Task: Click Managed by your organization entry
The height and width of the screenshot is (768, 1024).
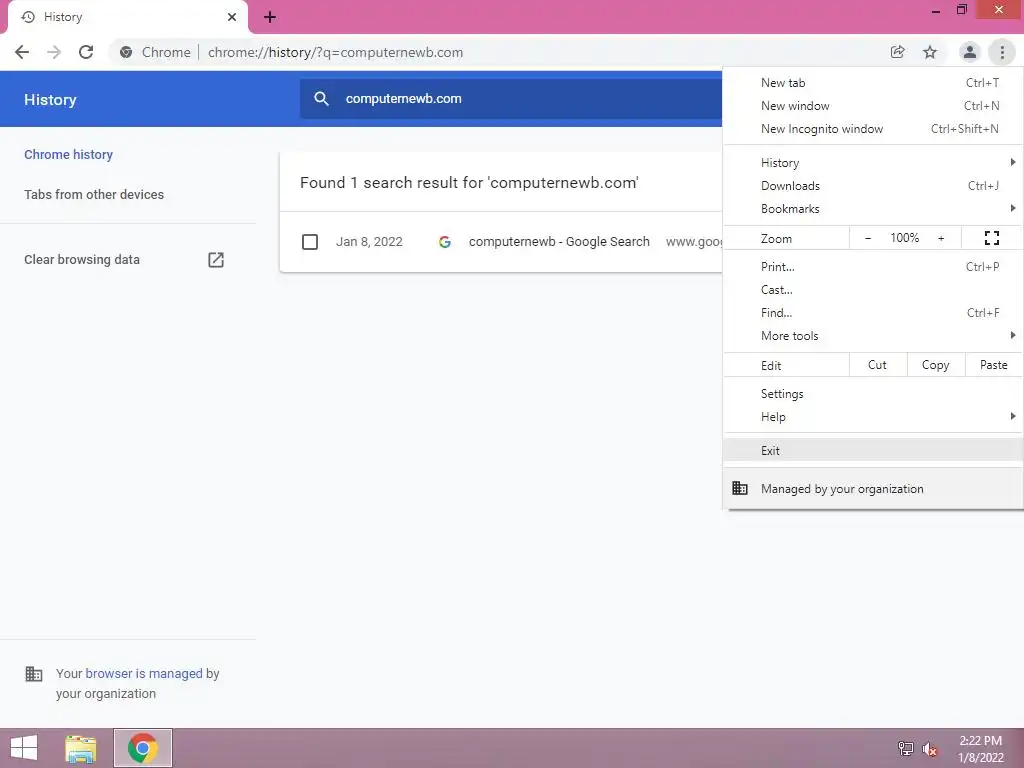Action: (x=873, y=488)
